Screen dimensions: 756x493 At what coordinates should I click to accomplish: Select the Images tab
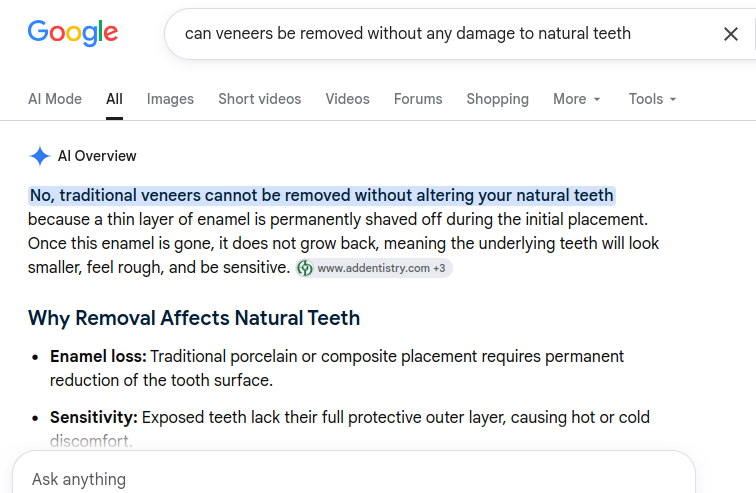pyautogui.click(x=170, y=99)
